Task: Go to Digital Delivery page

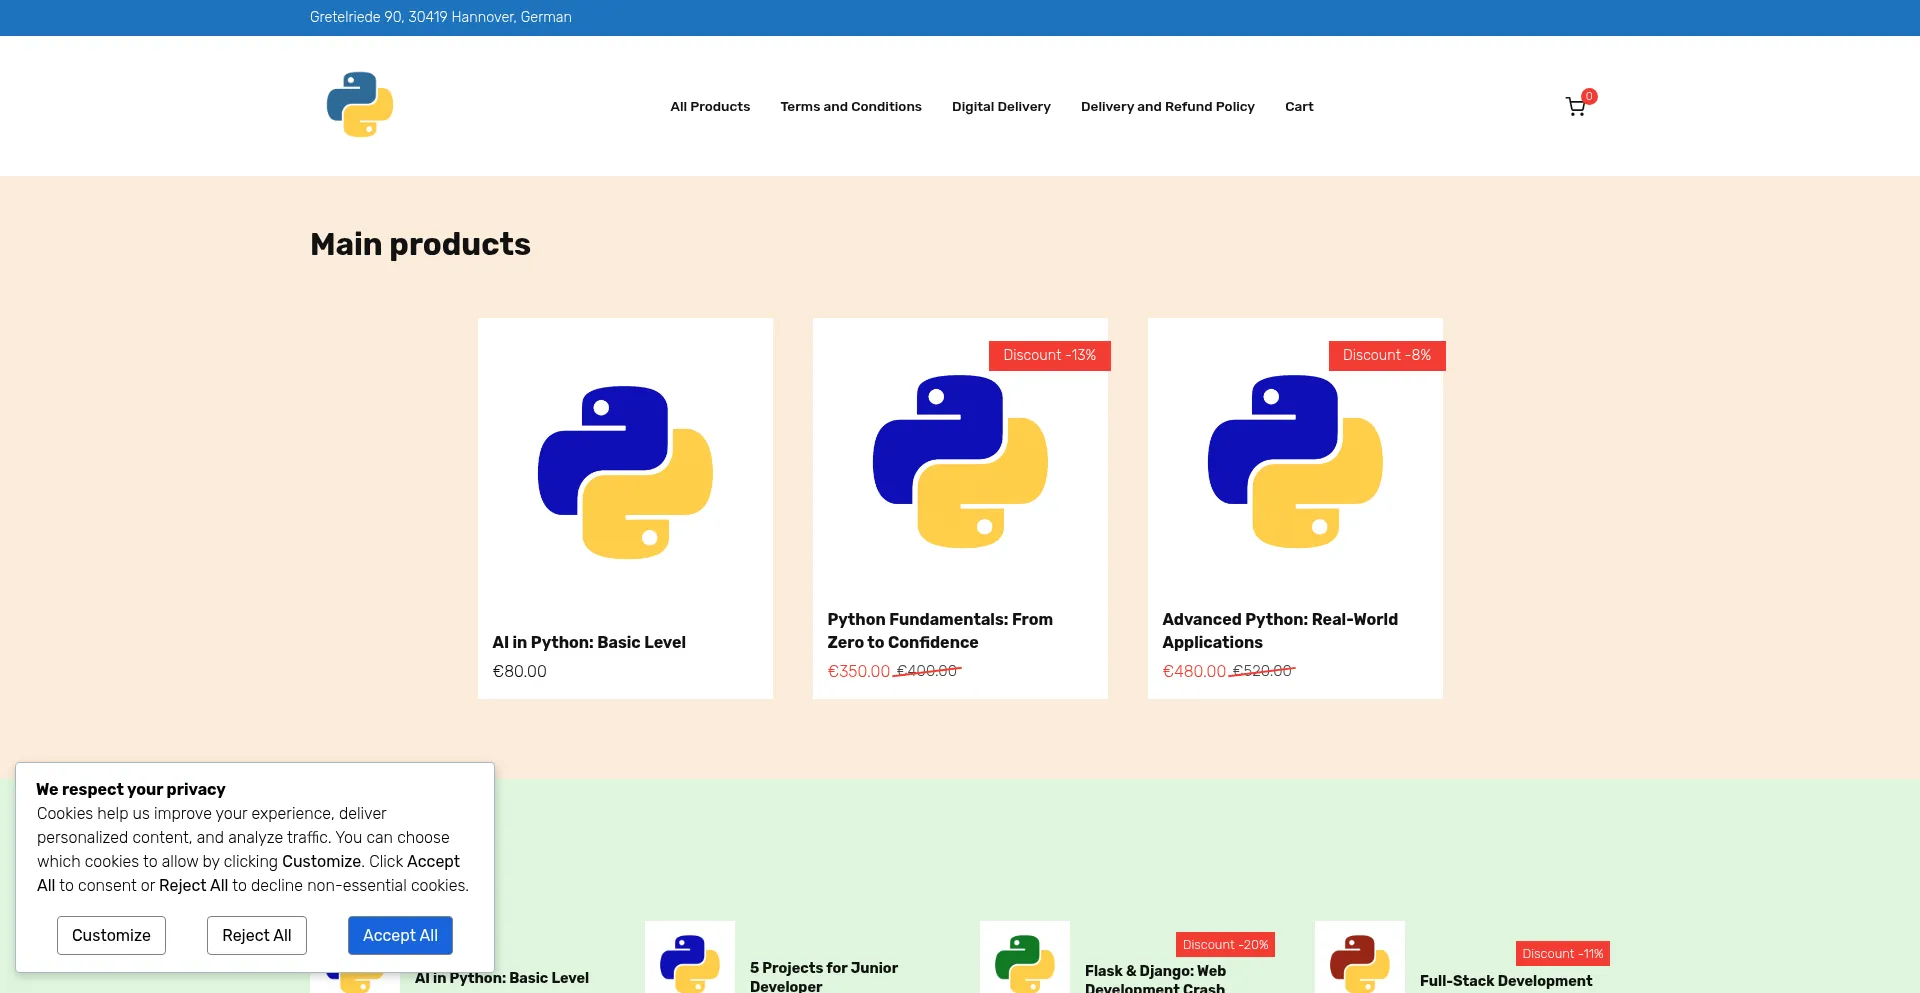Action: [1001, 106]
